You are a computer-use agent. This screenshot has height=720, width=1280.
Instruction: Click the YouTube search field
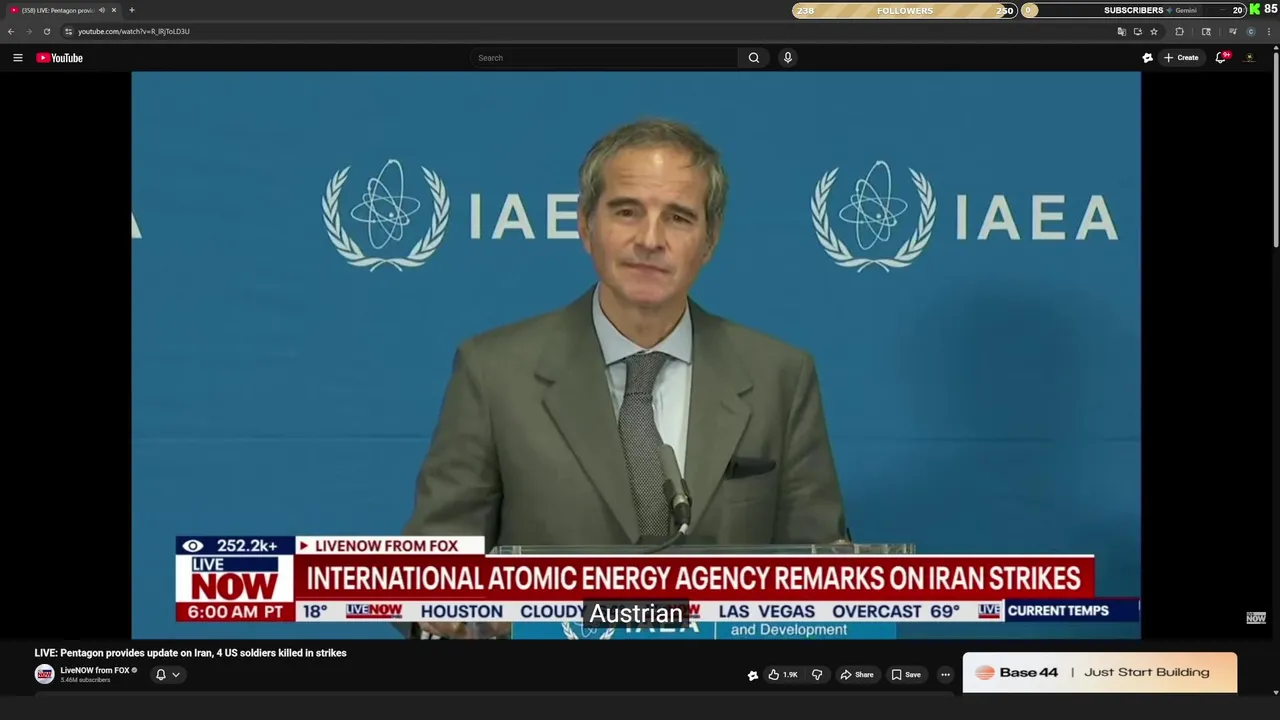pyautogui.click(x=604, y=58)
